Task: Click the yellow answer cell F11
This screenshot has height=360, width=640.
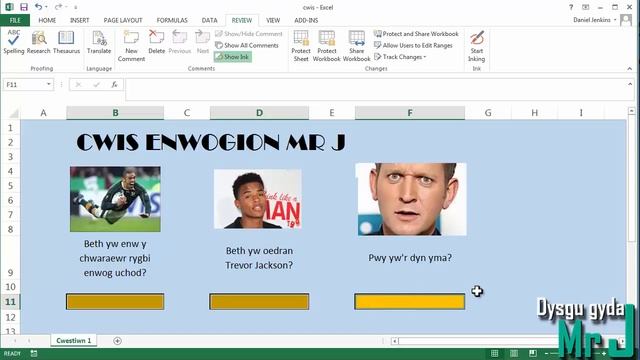Action: (410, 302)
